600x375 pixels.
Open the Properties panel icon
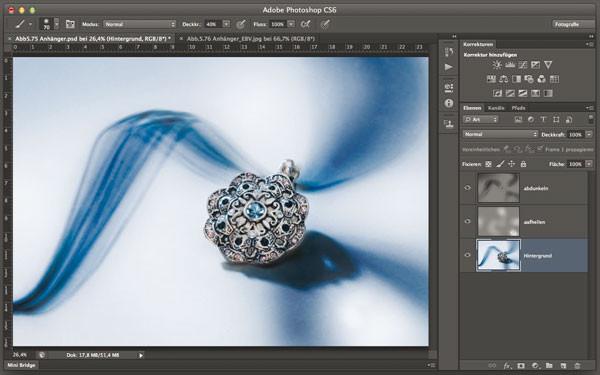[449, 88]
